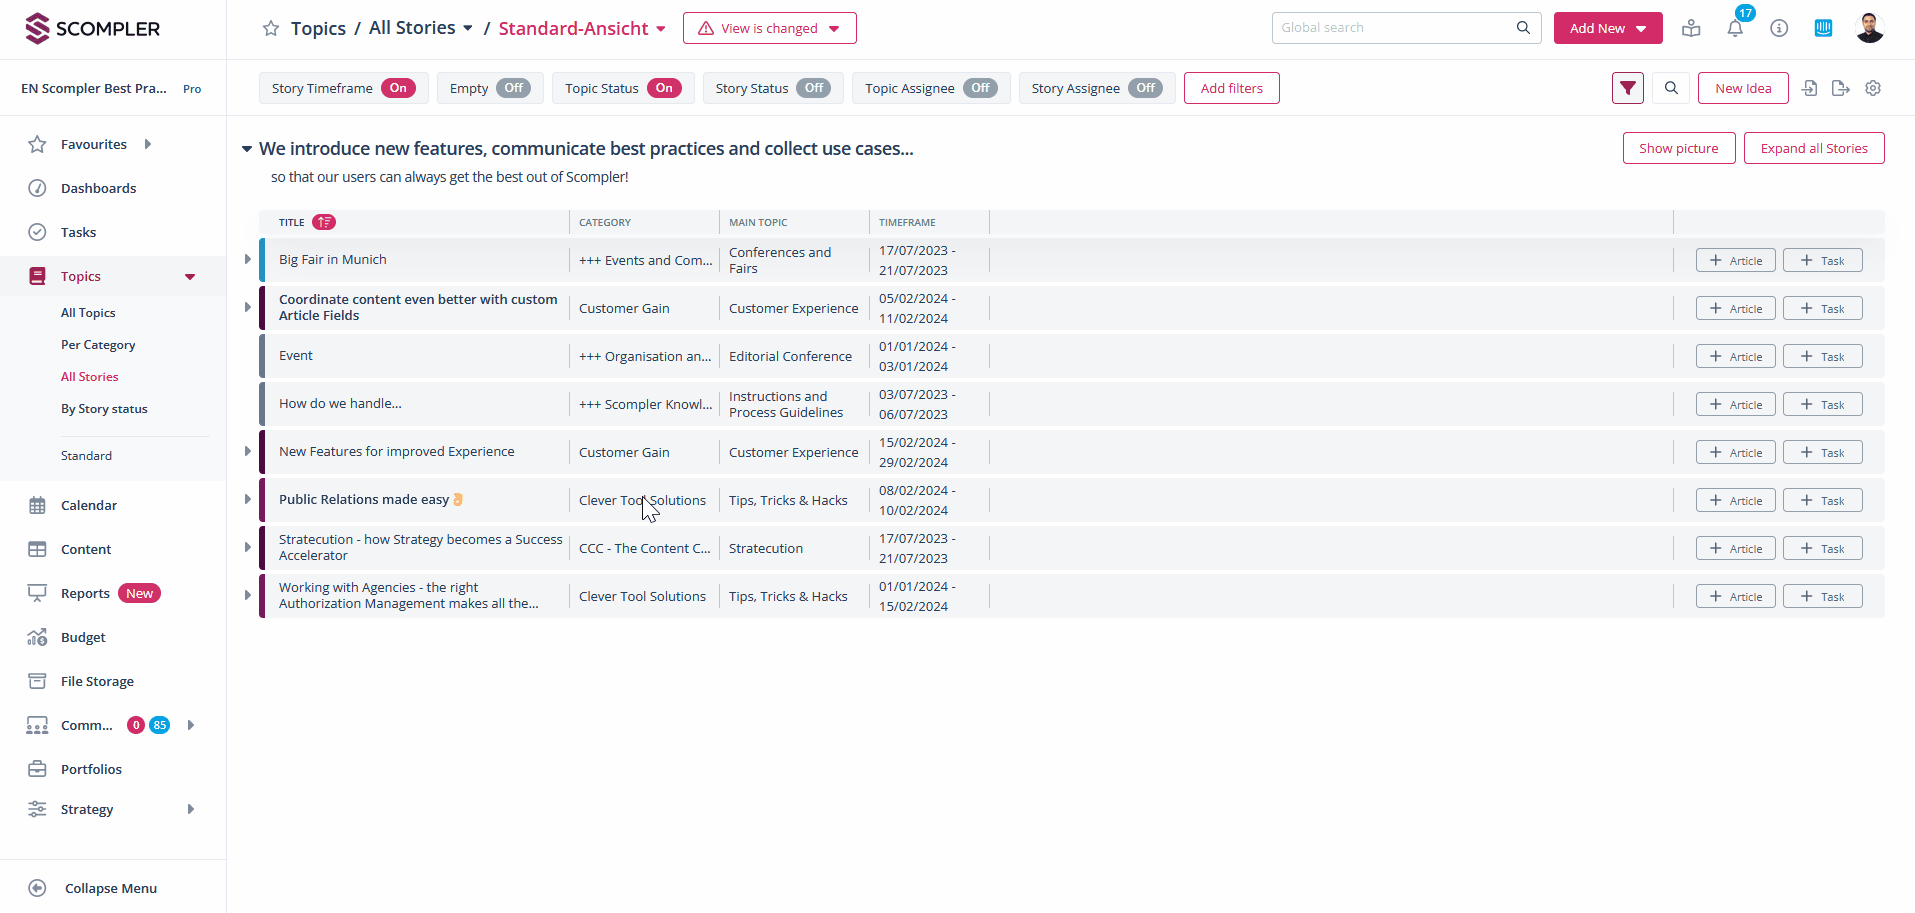Select By Story status submenu item
The height and width of the screenshot is (913, 1915).
click(x=104, y=409)
